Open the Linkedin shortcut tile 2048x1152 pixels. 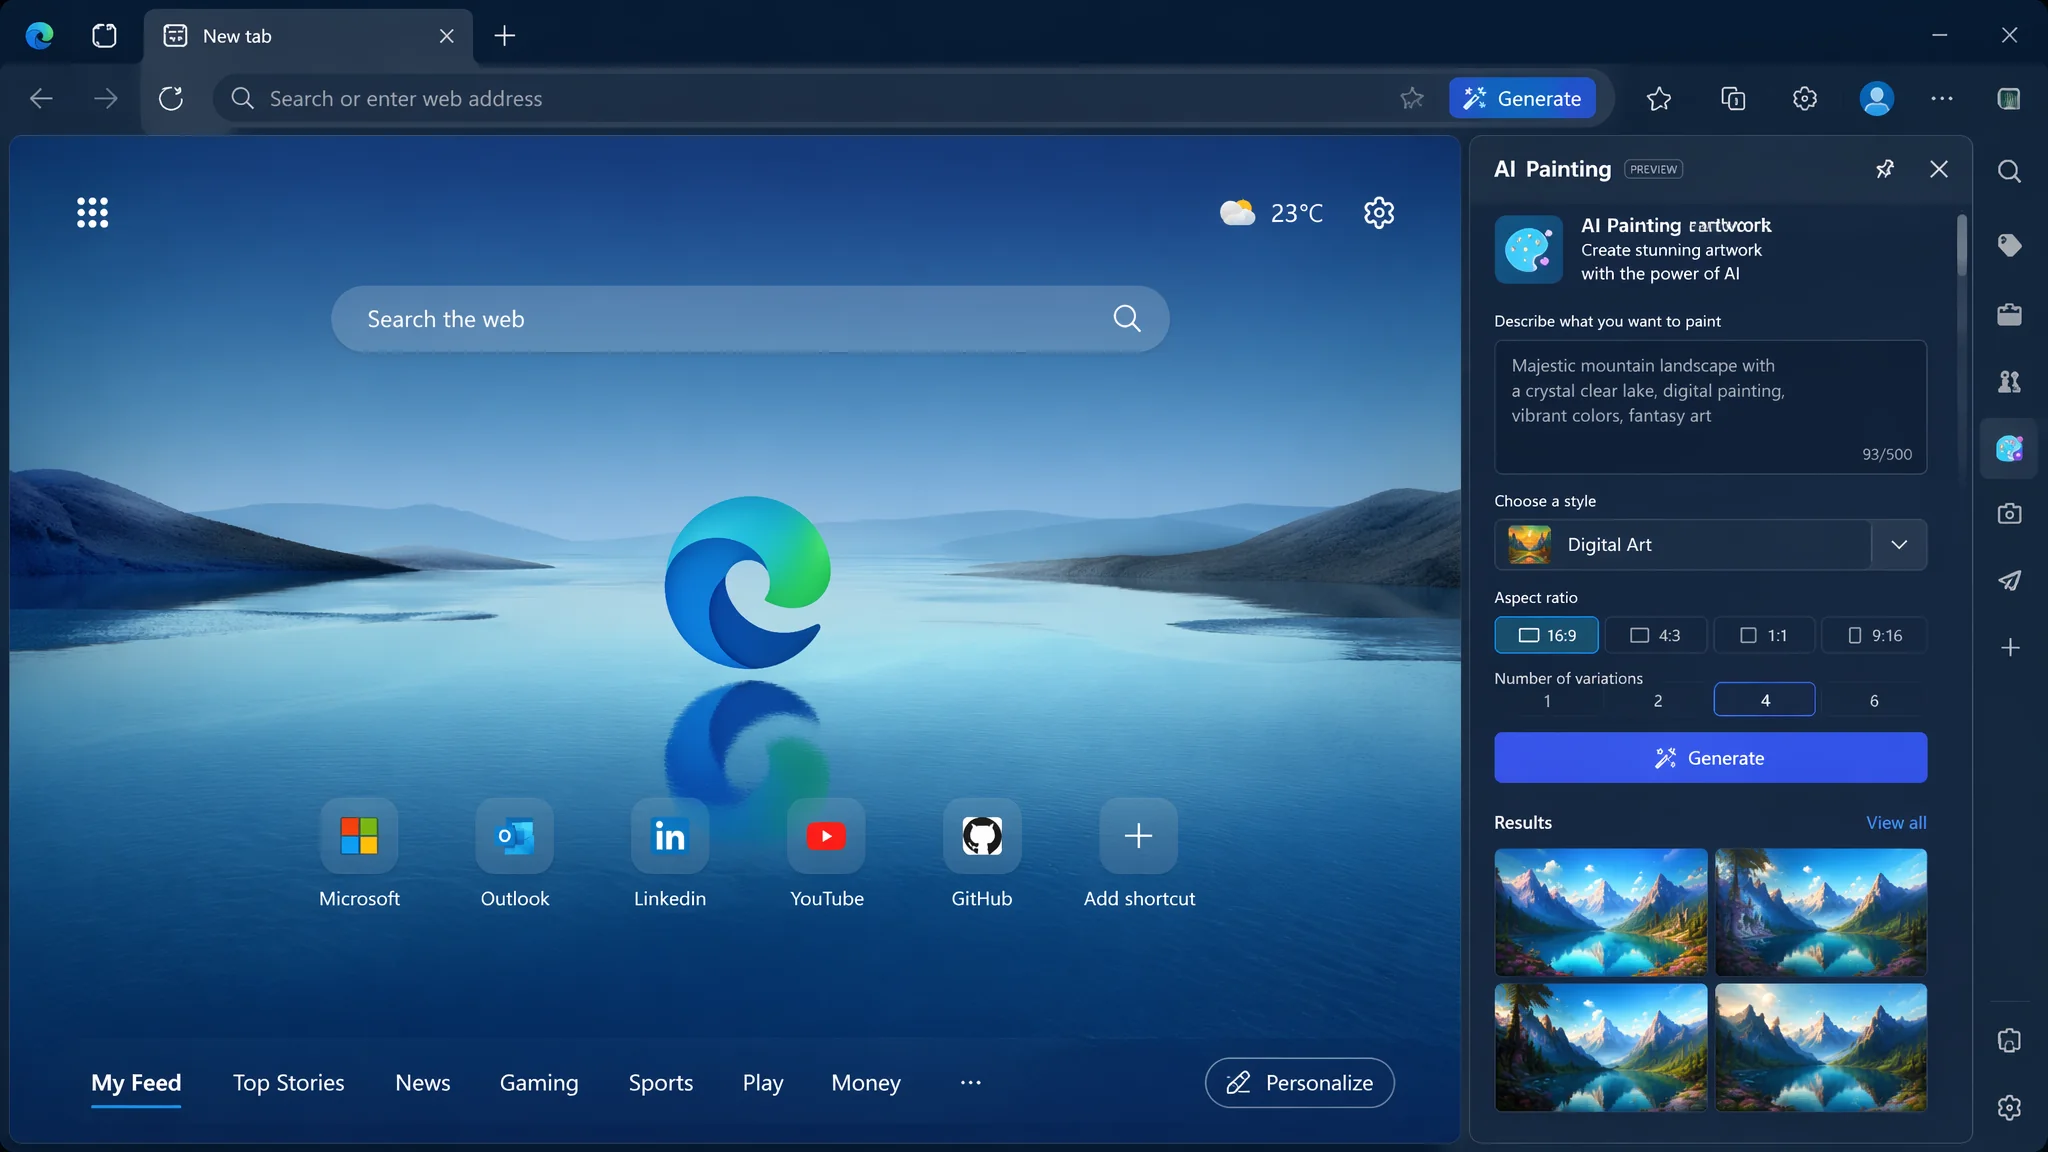click(x=670, y=836)
